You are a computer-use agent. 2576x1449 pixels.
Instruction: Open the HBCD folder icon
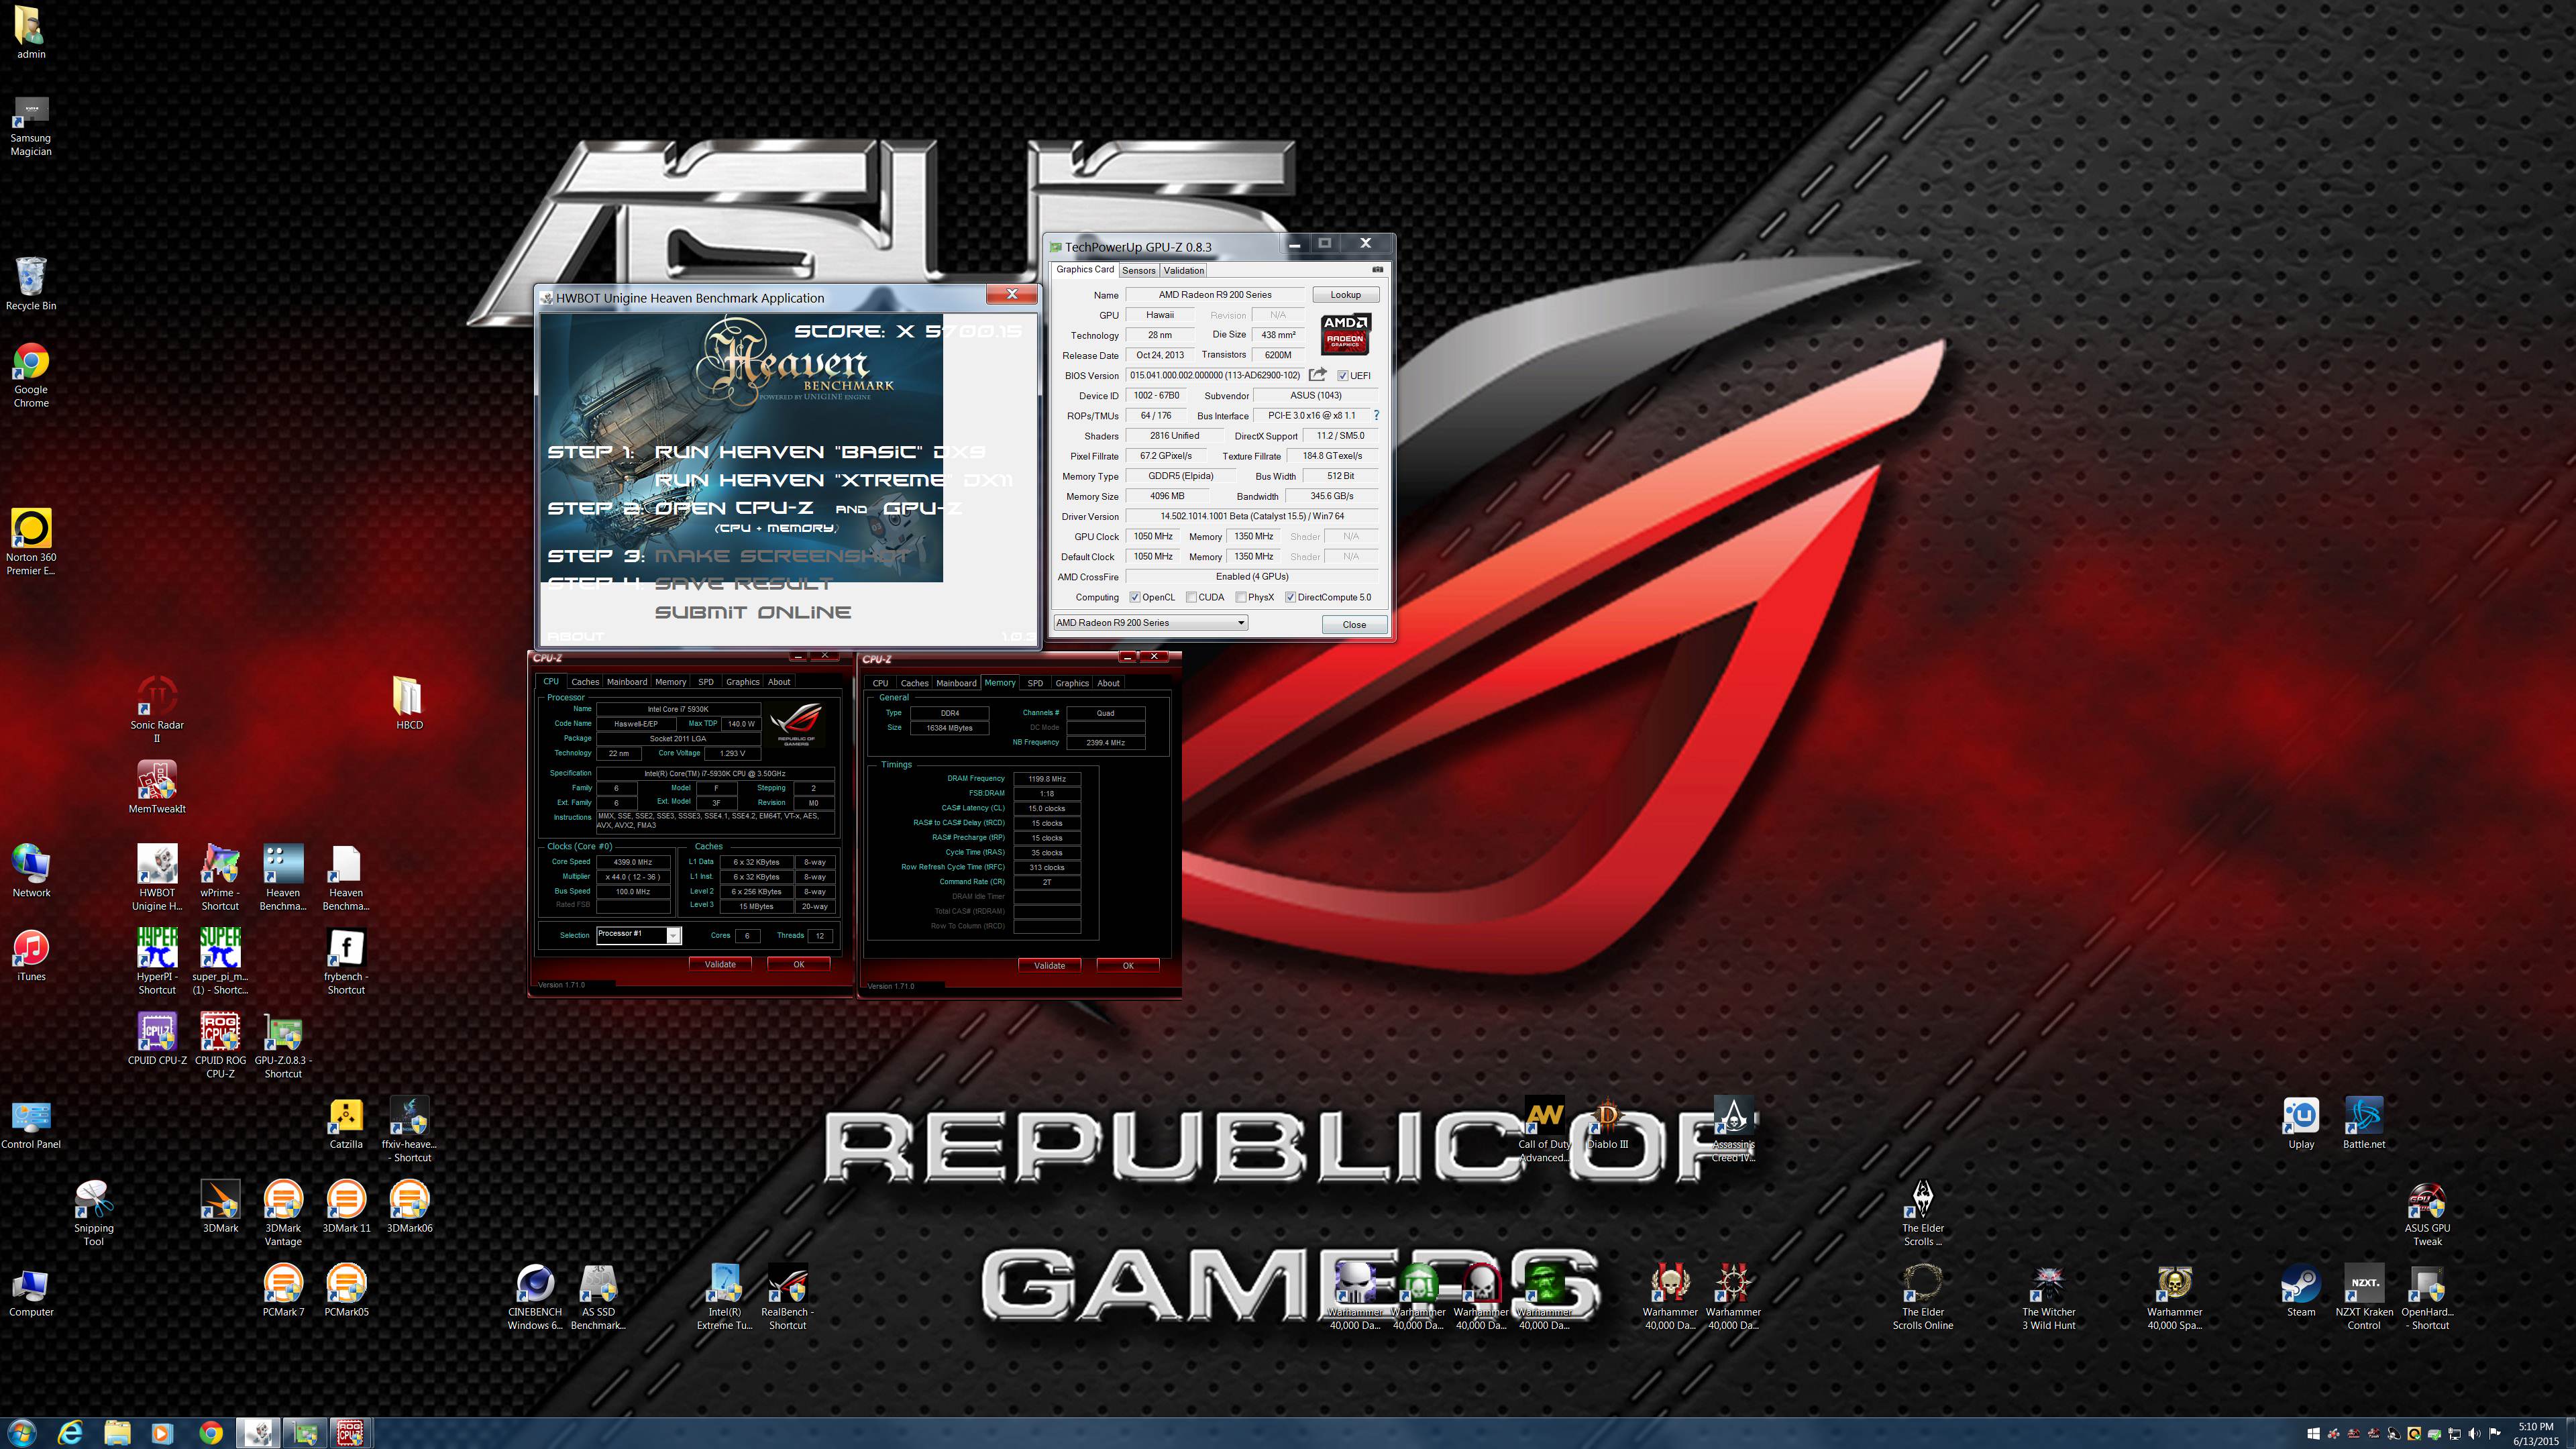[409, 703]
